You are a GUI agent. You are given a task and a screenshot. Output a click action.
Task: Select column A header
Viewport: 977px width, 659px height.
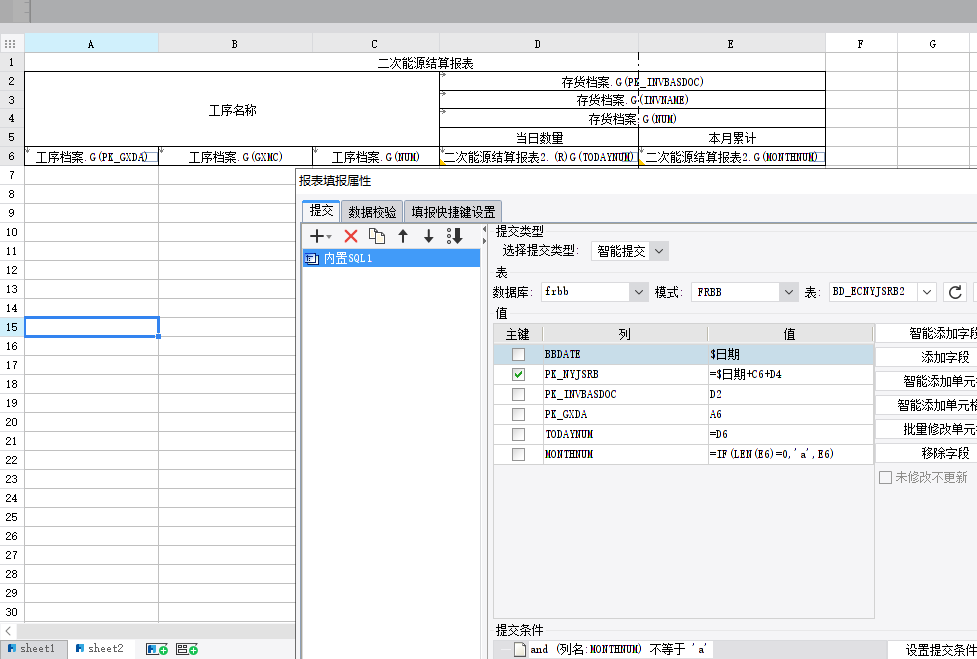pyautogui.click(x=91, y=44)
